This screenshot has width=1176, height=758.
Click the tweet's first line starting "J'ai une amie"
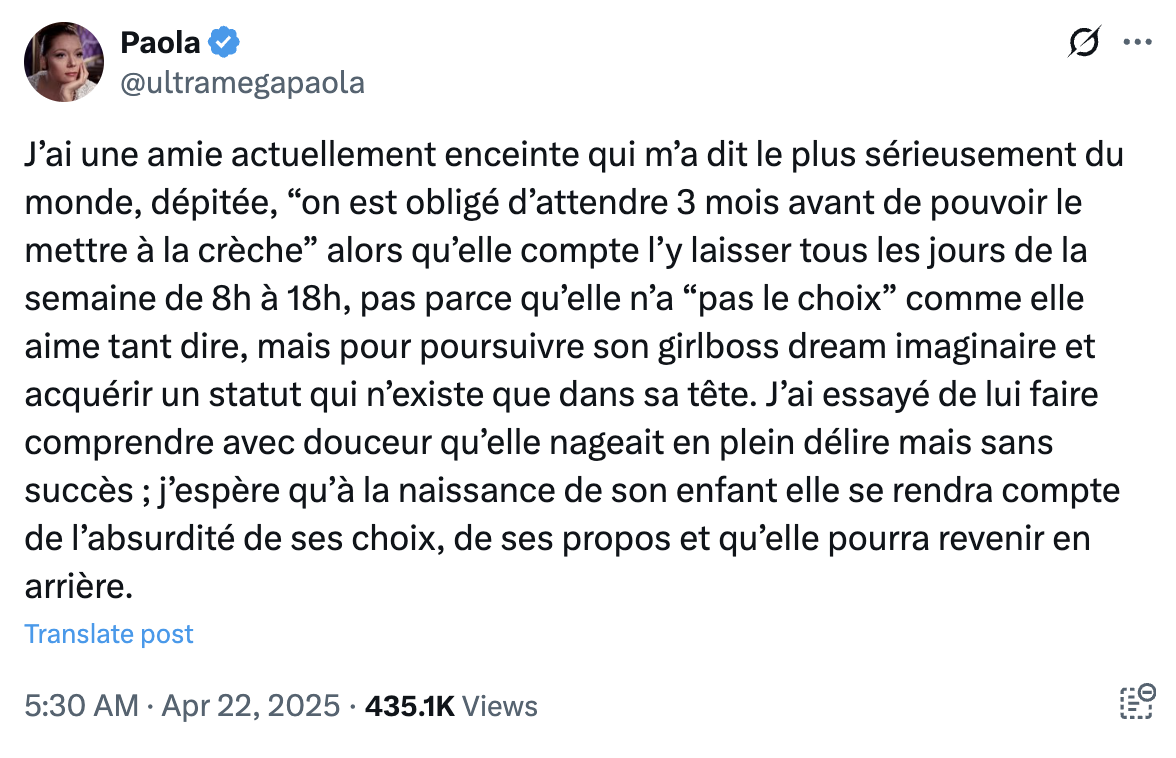tap(574, 154)
